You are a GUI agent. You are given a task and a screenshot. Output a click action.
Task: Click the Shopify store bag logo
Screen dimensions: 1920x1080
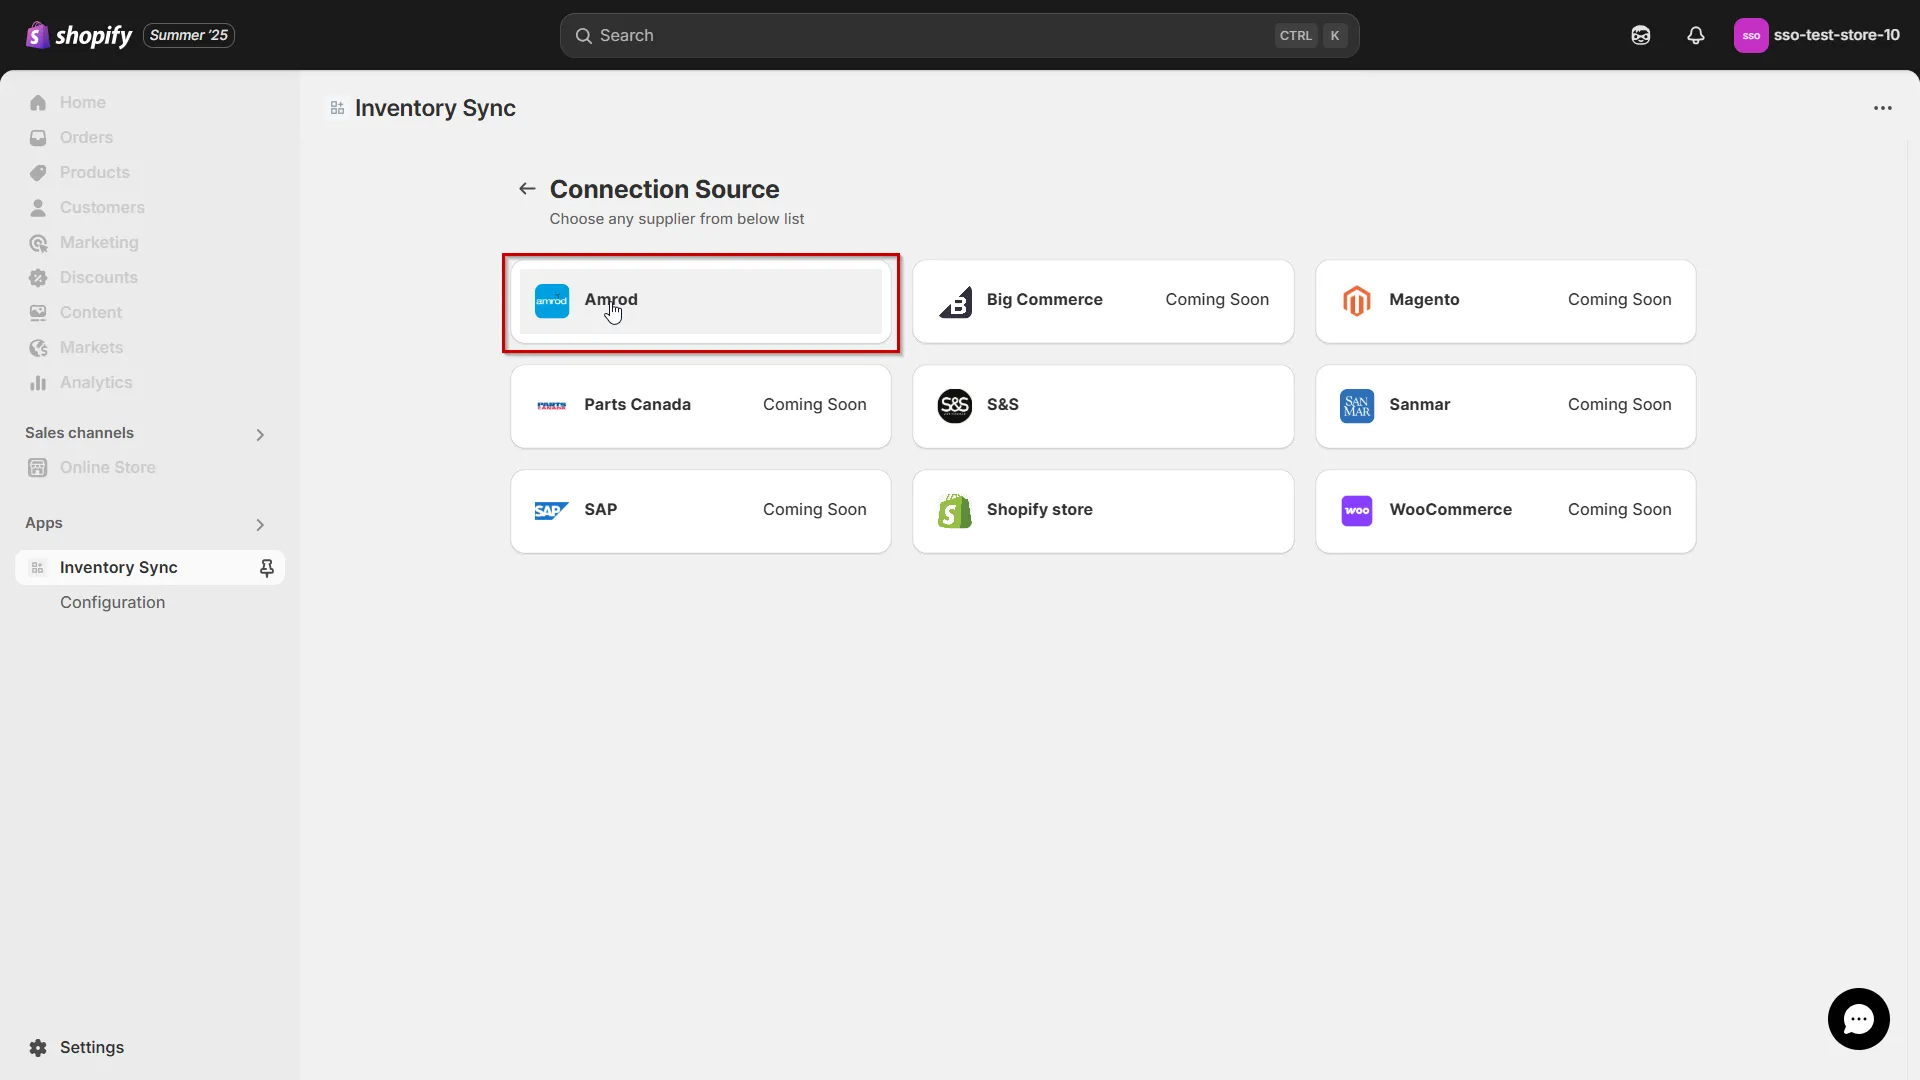point(955,511)
